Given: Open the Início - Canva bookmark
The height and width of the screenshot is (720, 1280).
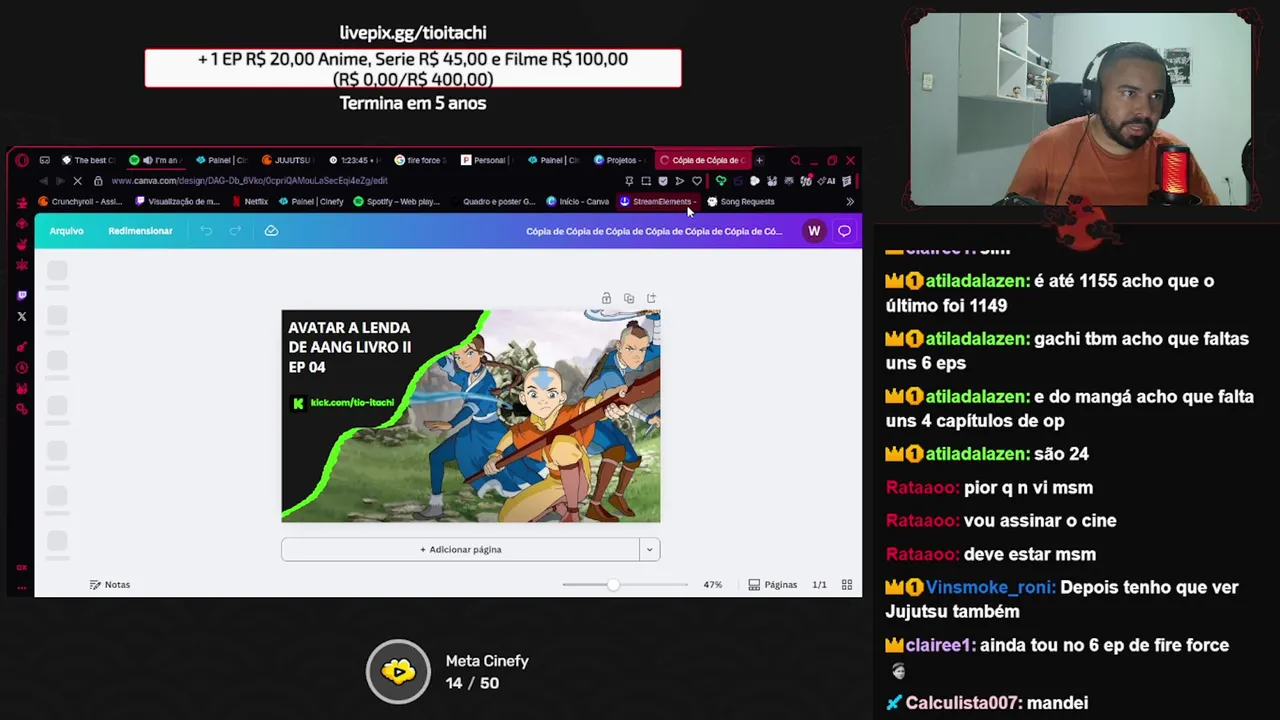Looking at the screenshot, I should (x=578, y=201).
